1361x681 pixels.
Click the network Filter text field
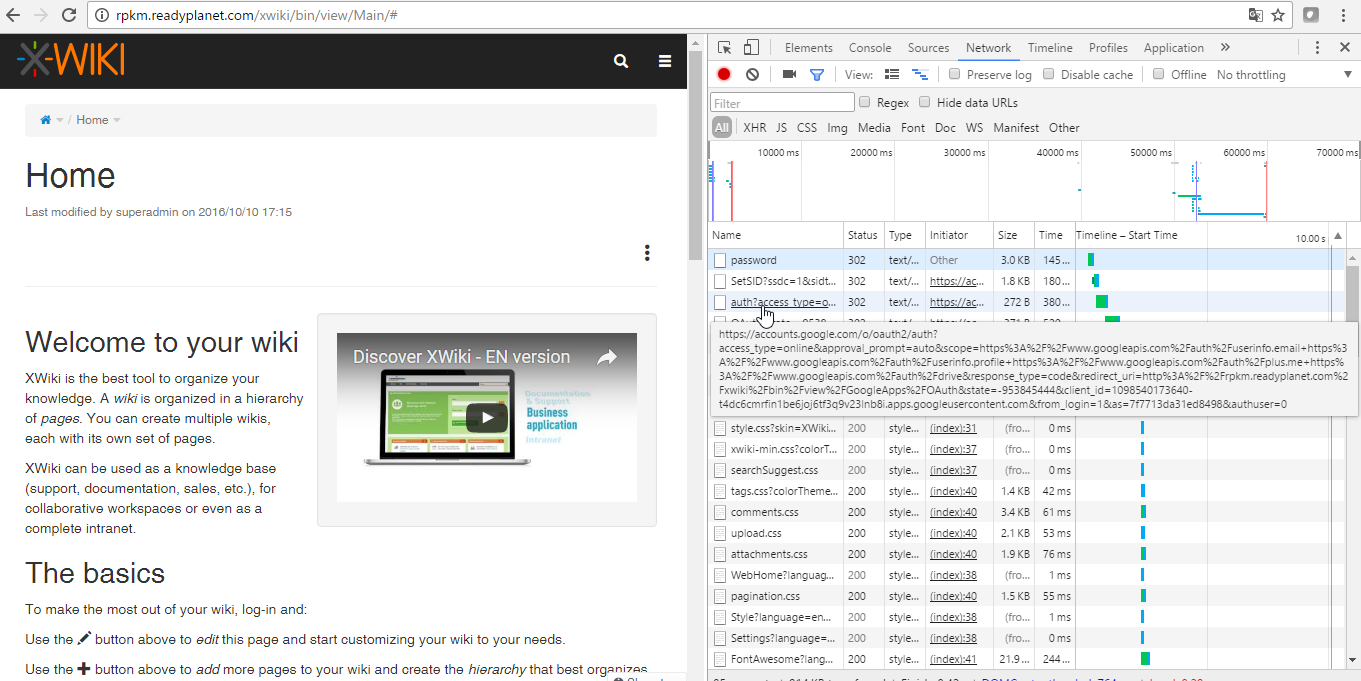tap(782, 103)
